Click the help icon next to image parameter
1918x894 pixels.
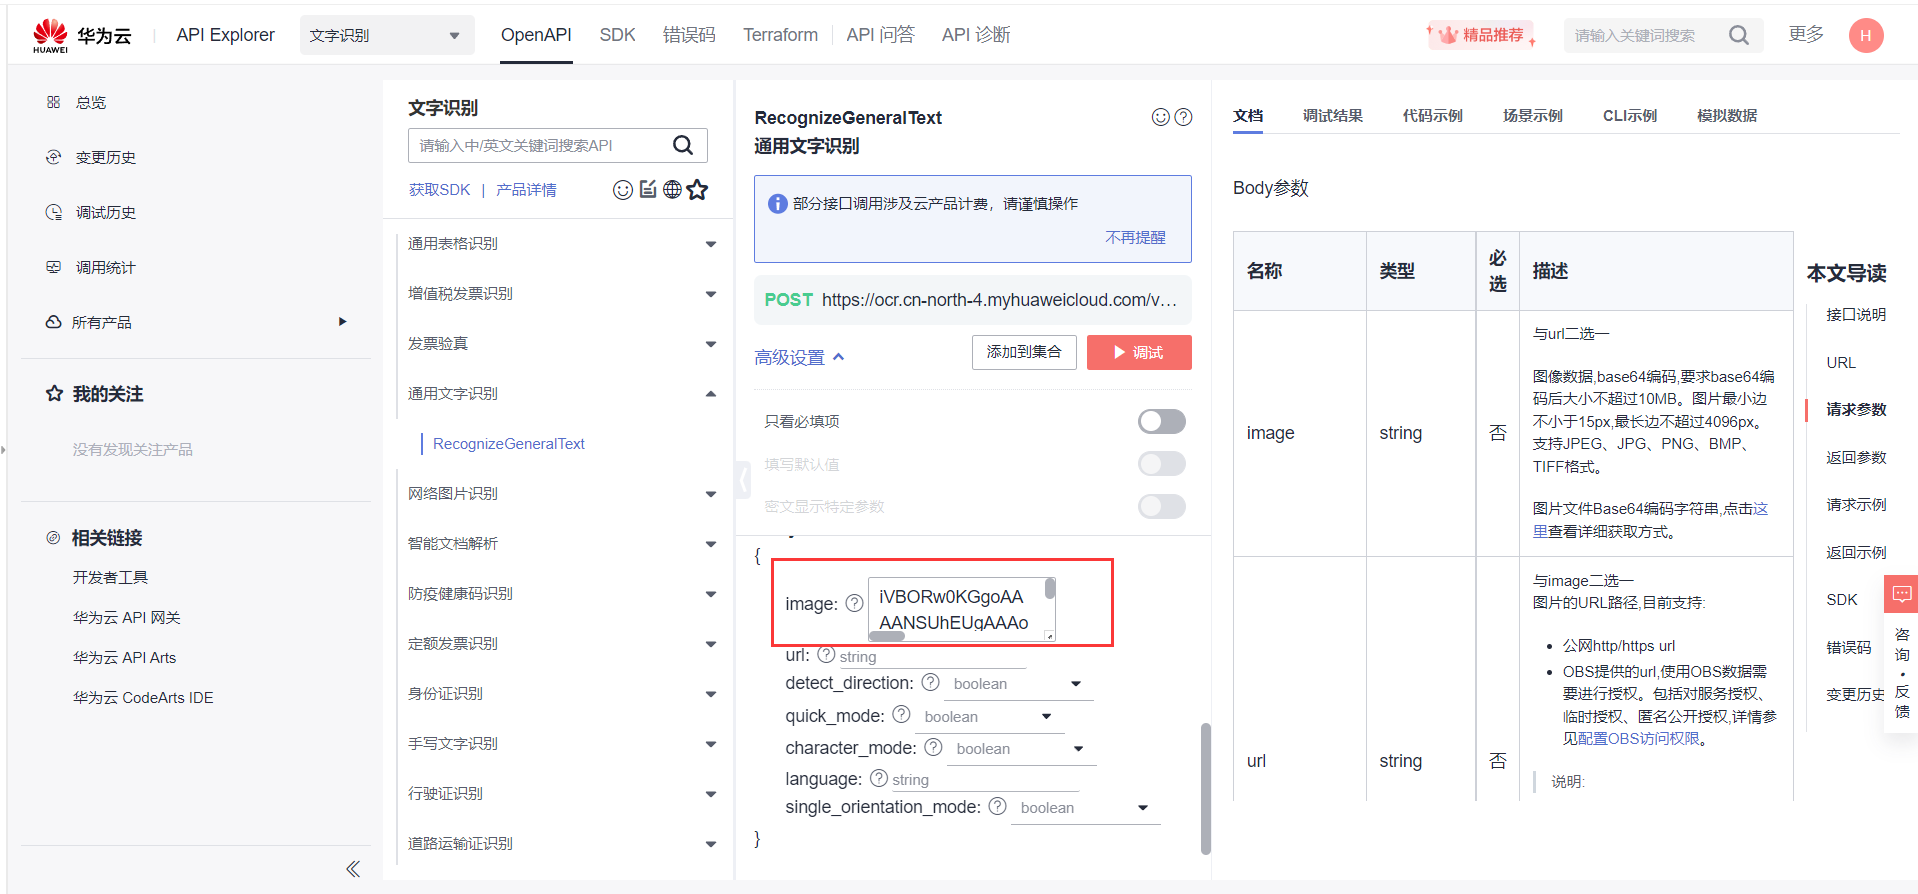[854, 603]
